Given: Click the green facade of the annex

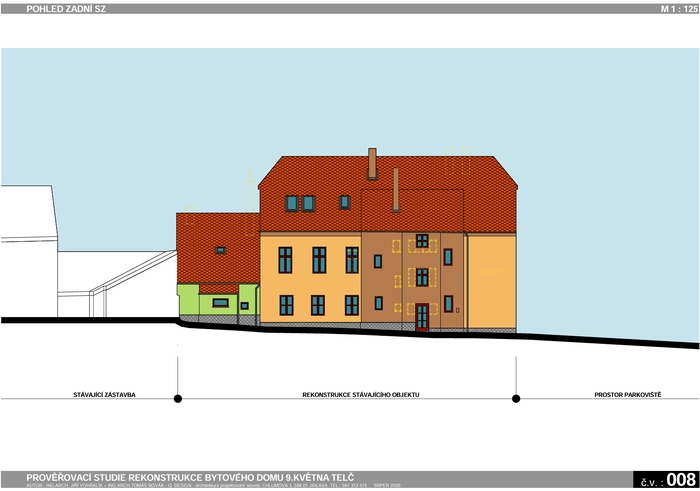Looking at the screenshot, I should pyautogui.click(x=192, y=300).
